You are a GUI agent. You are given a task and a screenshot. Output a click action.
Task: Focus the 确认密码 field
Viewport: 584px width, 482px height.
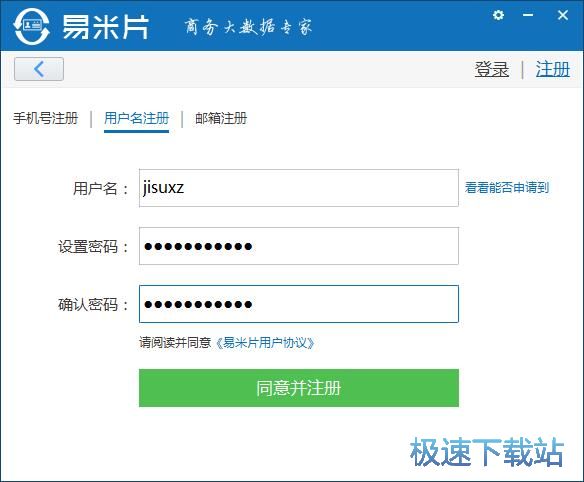click(x=299, y=304)
